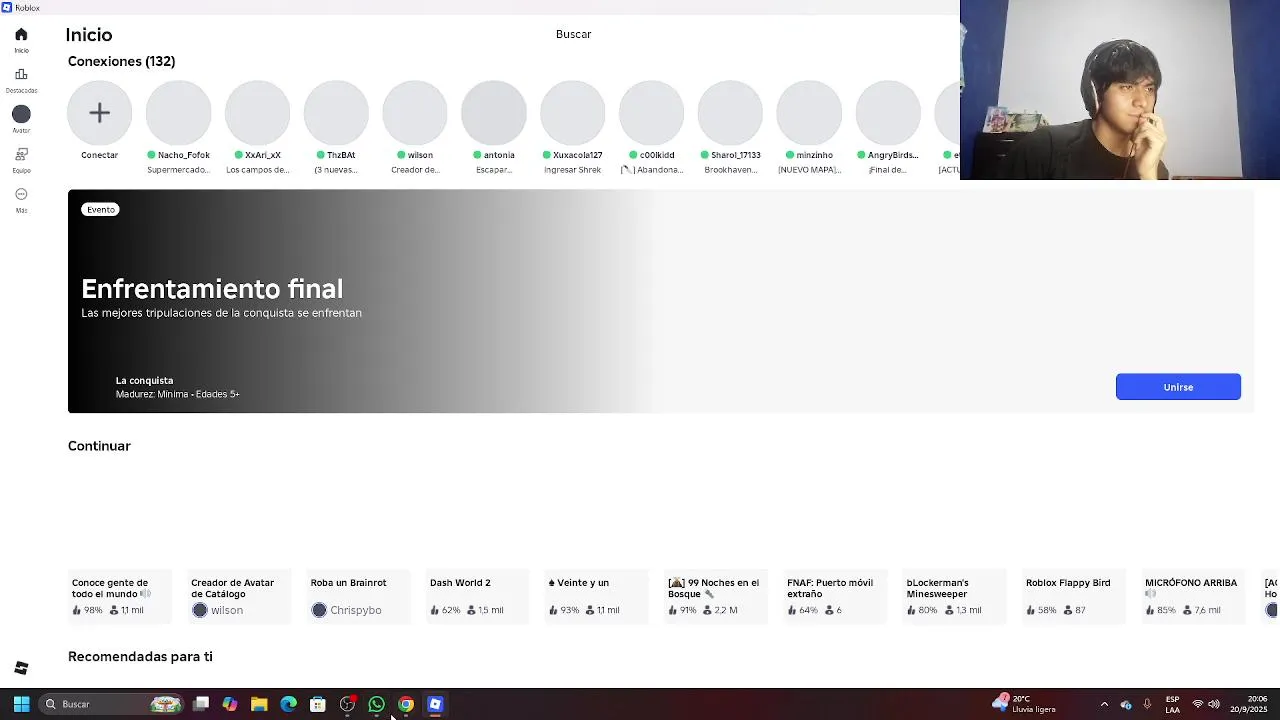This screenshot has width=1280, height=720.
Task: Open Microsoft Store from taskbar
Action: click(x=318, y=704)
